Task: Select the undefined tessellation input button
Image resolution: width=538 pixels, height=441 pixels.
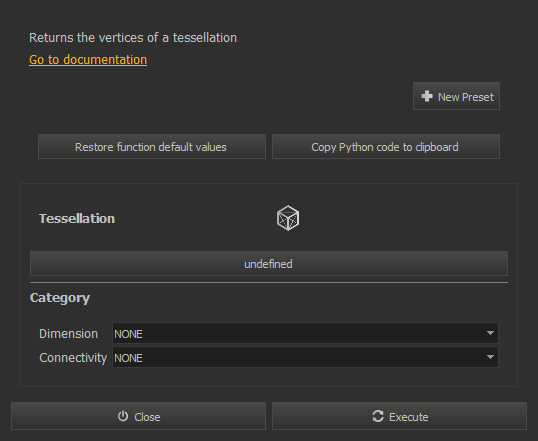Action: coord(269,264)
